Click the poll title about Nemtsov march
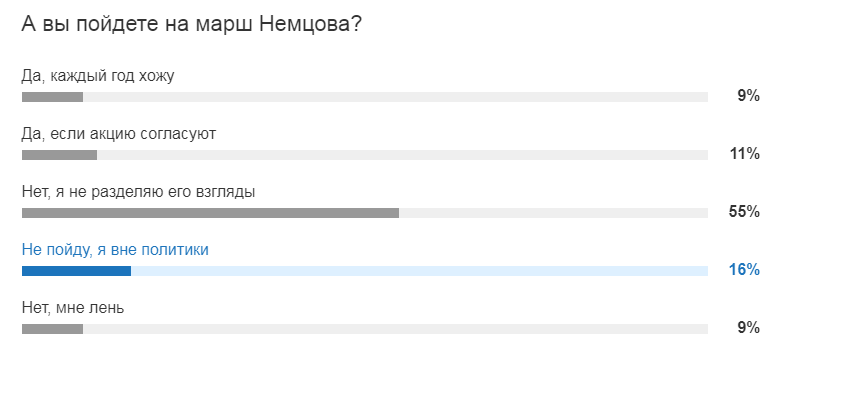 click(x=192, y=25)
